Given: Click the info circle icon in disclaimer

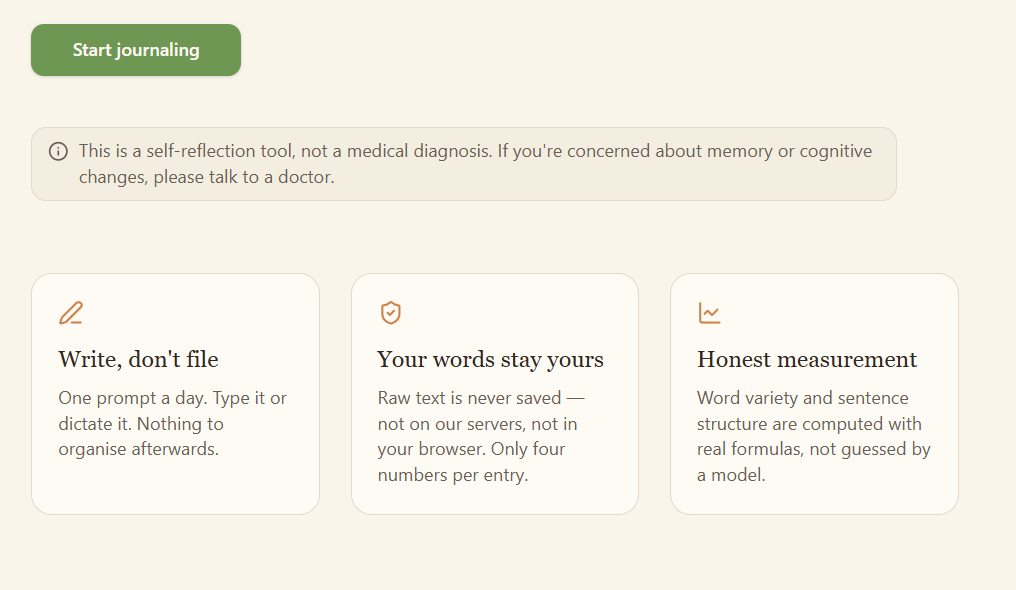Looking at the screenshot, I should pos(58,152).
